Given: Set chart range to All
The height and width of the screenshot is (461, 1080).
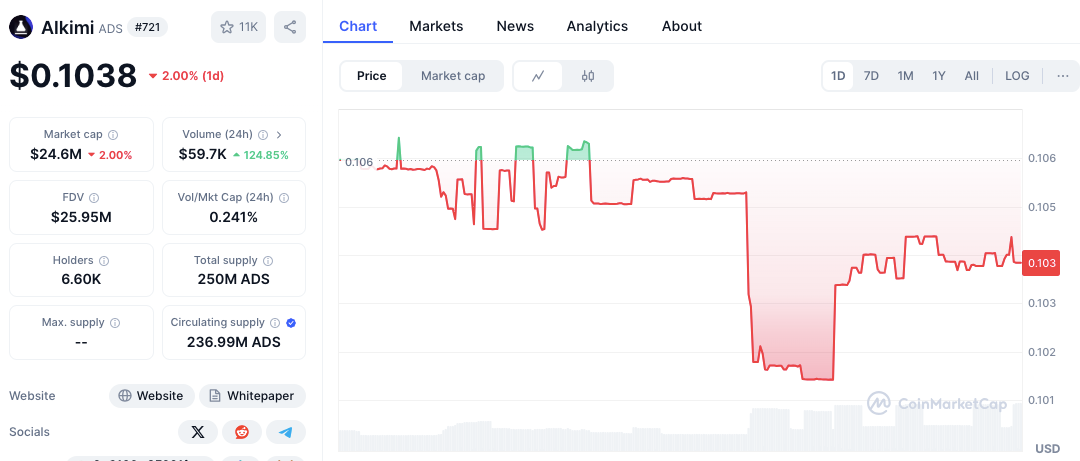Looking at the screenshot, I should [971, 76].
